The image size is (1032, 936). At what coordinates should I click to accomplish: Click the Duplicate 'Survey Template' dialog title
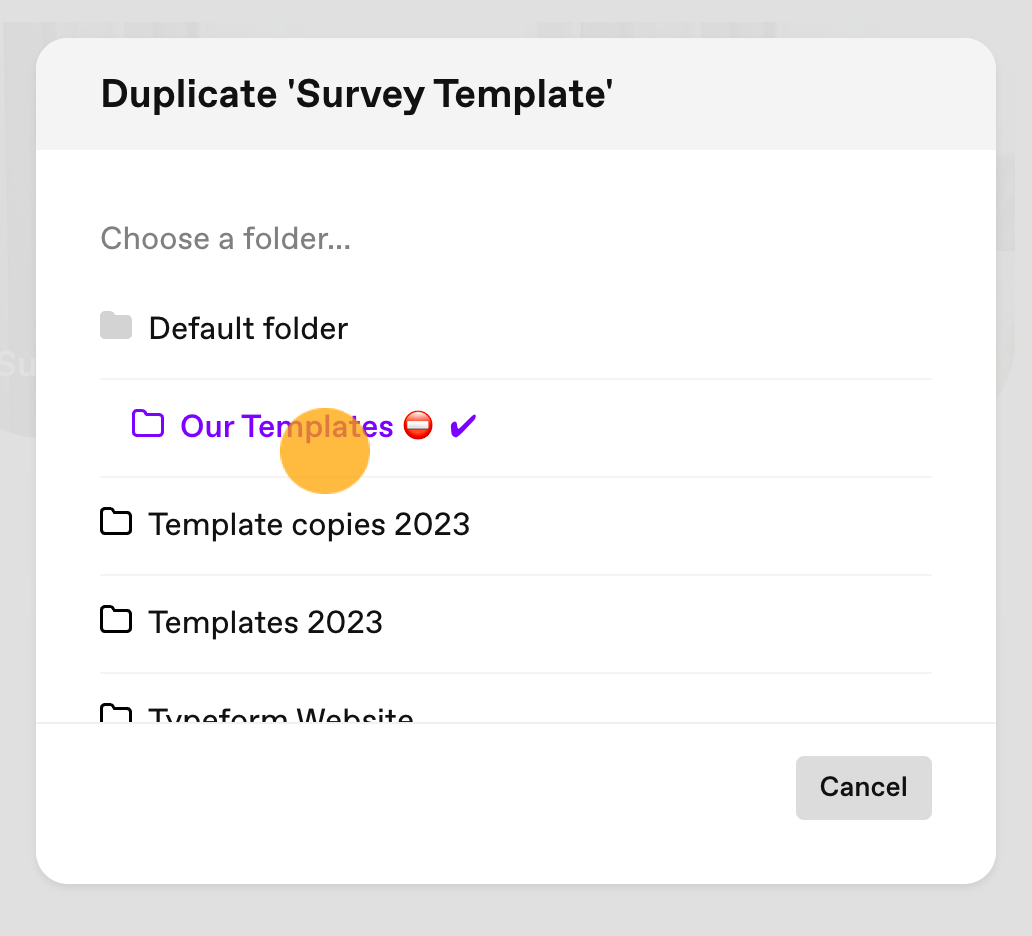pos(357,94)
